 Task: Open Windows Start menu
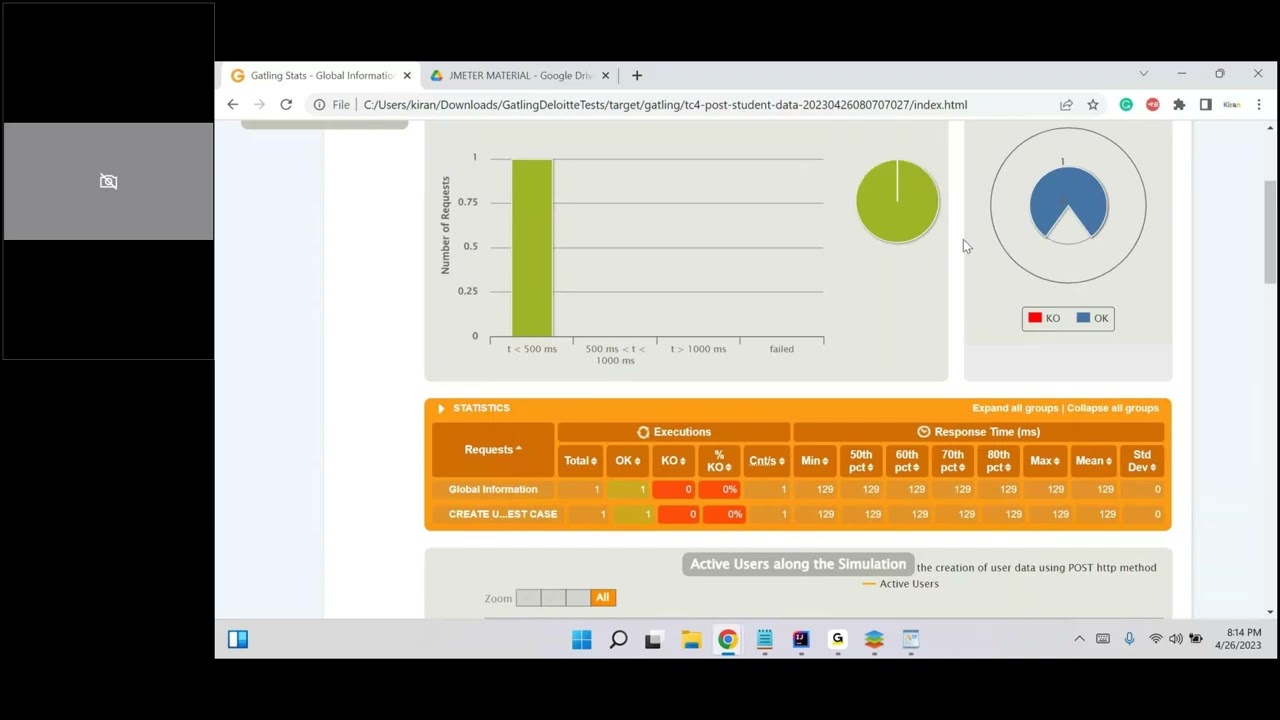click(582, 639)
